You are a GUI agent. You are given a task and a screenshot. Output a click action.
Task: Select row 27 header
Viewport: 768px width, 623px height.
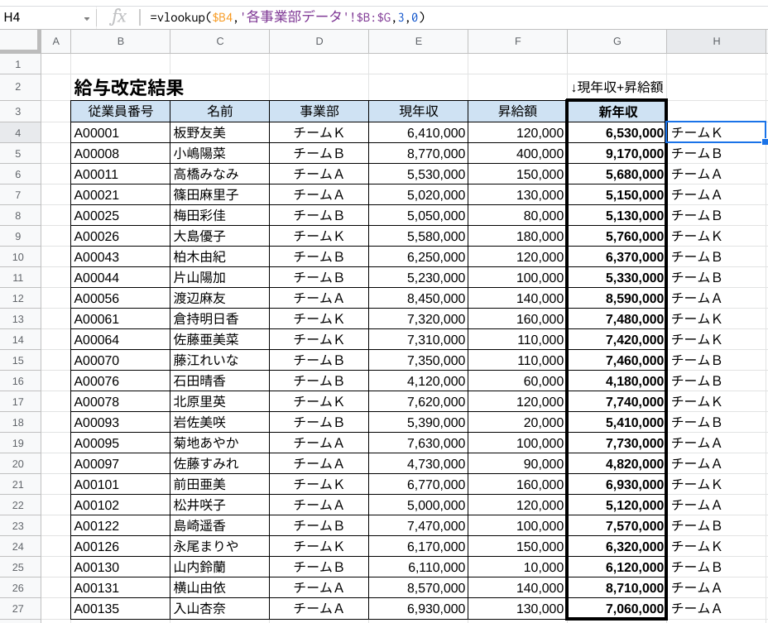point(19,608)
